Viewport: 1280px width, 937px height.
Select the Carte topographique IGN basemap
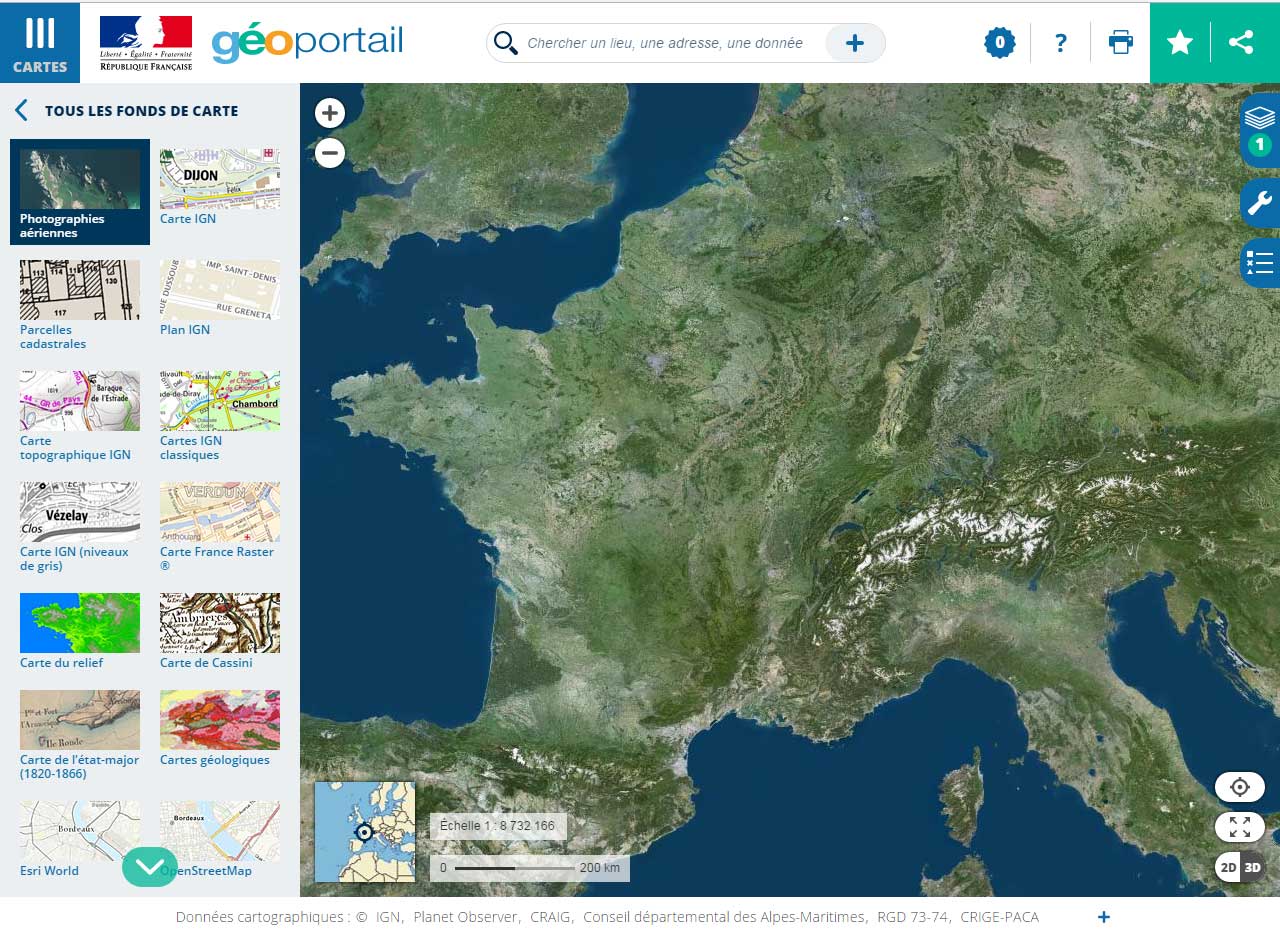click(x=80, y=416)
